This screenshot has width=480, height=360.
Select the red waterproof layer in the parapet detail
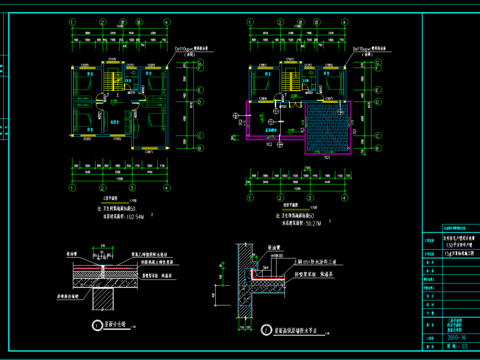click(269, 275)
